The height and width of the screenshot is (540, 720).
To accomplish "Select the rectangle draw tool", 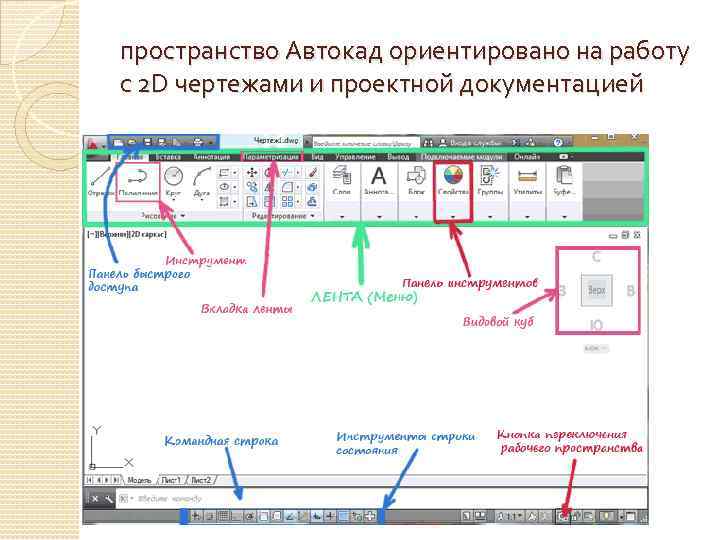I will [x=224, y=173].
